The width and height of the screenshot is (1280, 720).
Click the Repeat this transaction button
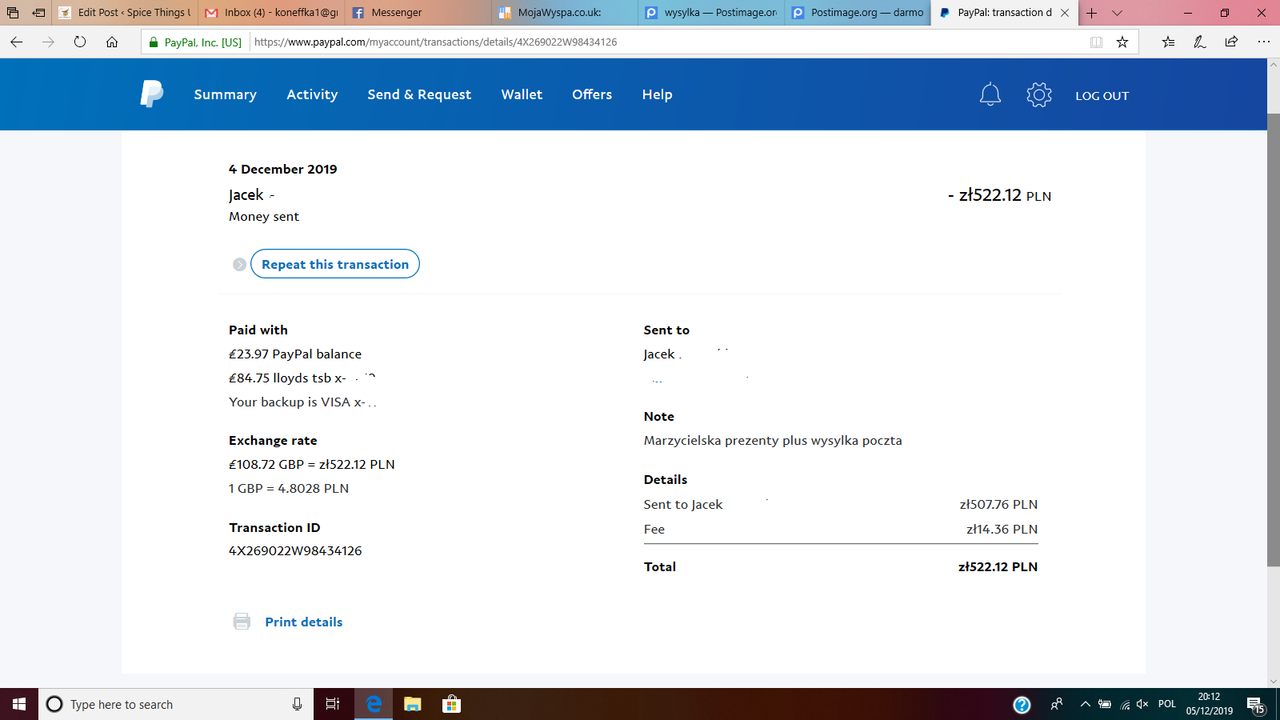pos(335,264)
